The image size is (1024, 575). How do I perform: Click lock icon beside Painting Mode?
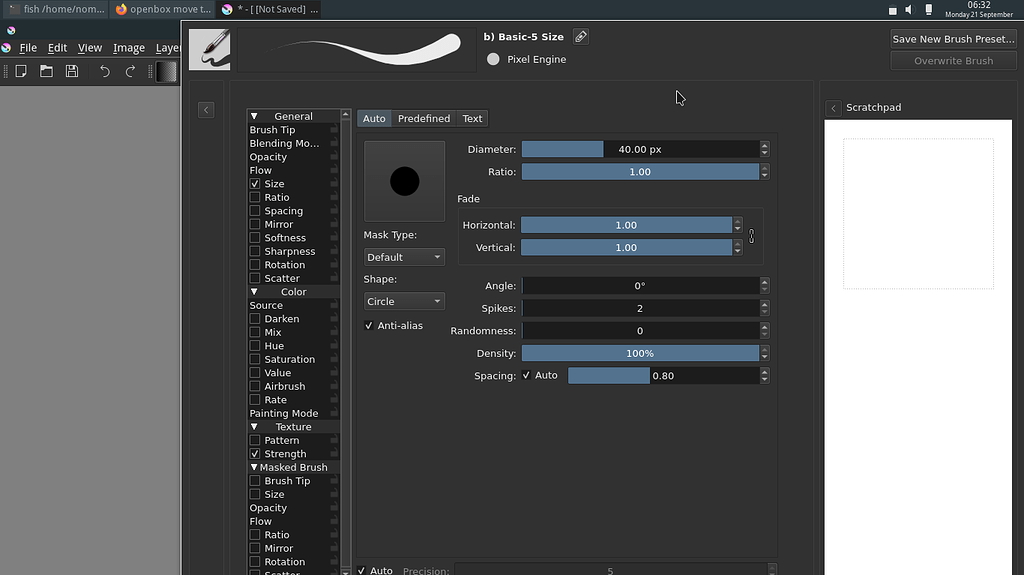click(x=334, y=413)
